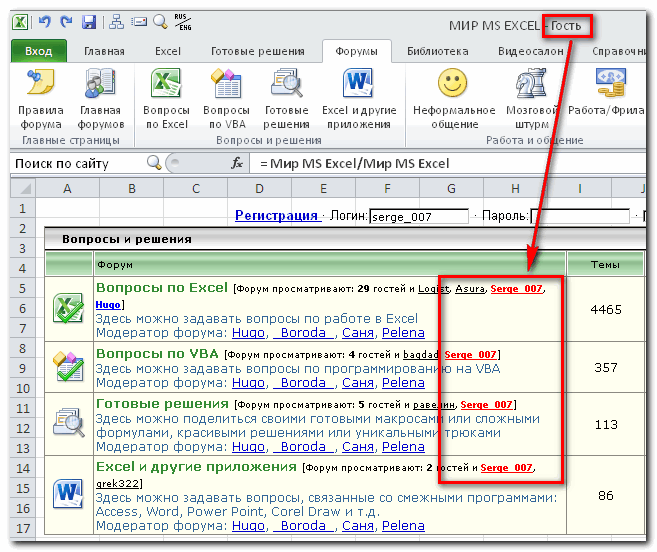The height and width of the screenshot is (552, 657).
Task: Open Главная форумов ribbon icon
Action: click(x=101, y=82)
